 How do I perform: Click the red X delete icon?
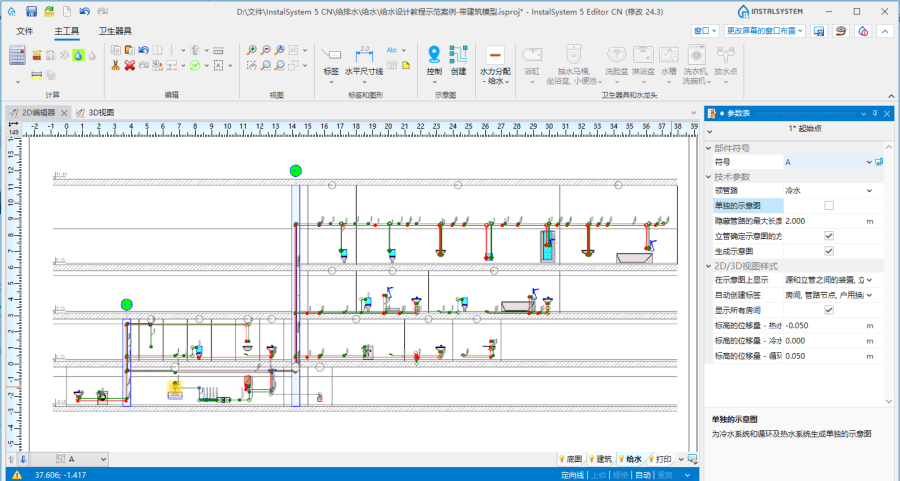129,65
